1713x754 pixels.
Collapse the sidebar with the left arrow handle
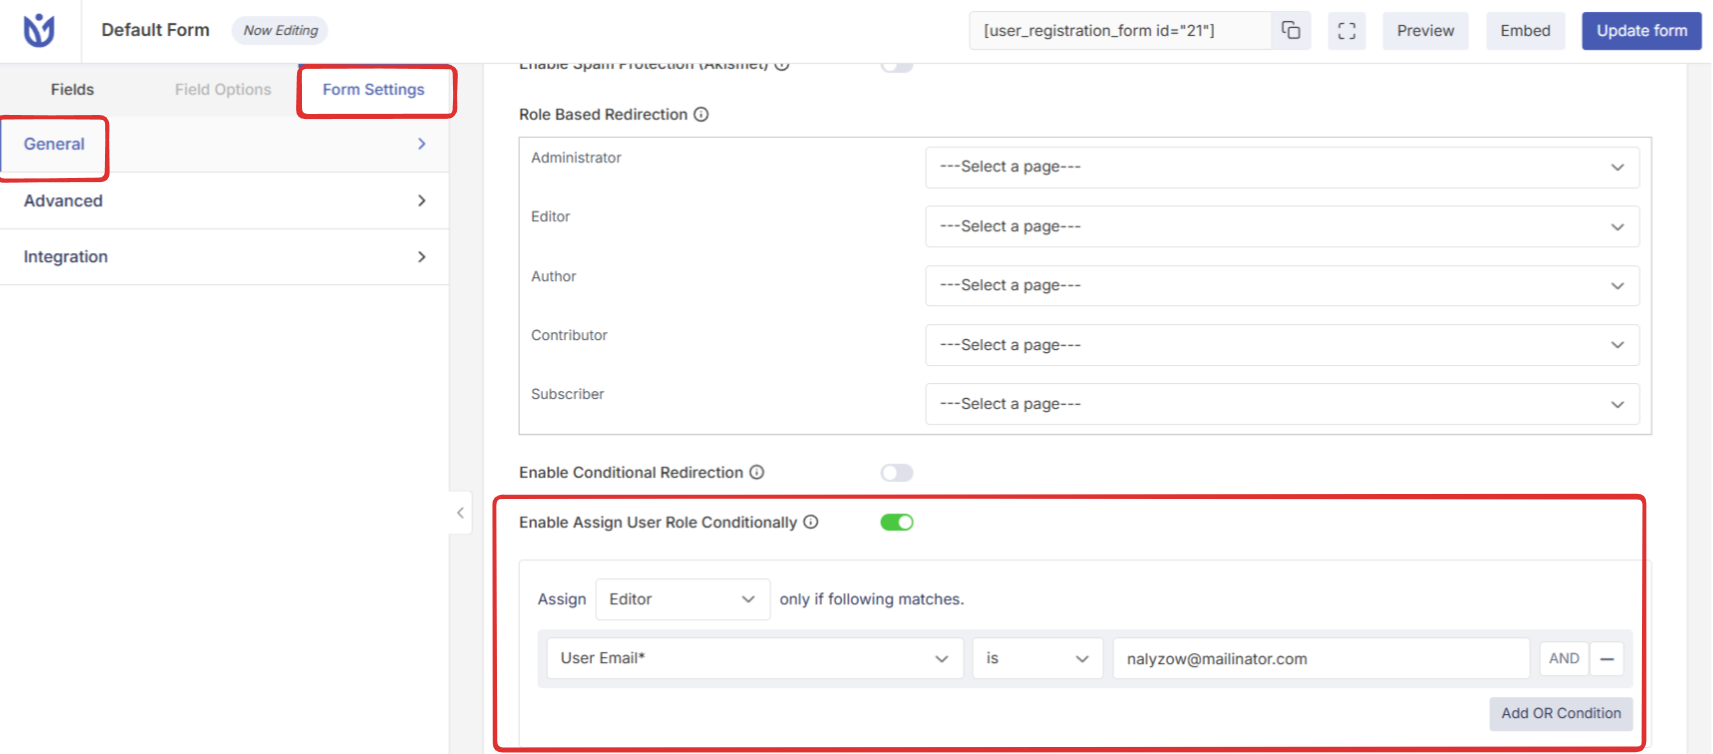[x=460, y=513]
